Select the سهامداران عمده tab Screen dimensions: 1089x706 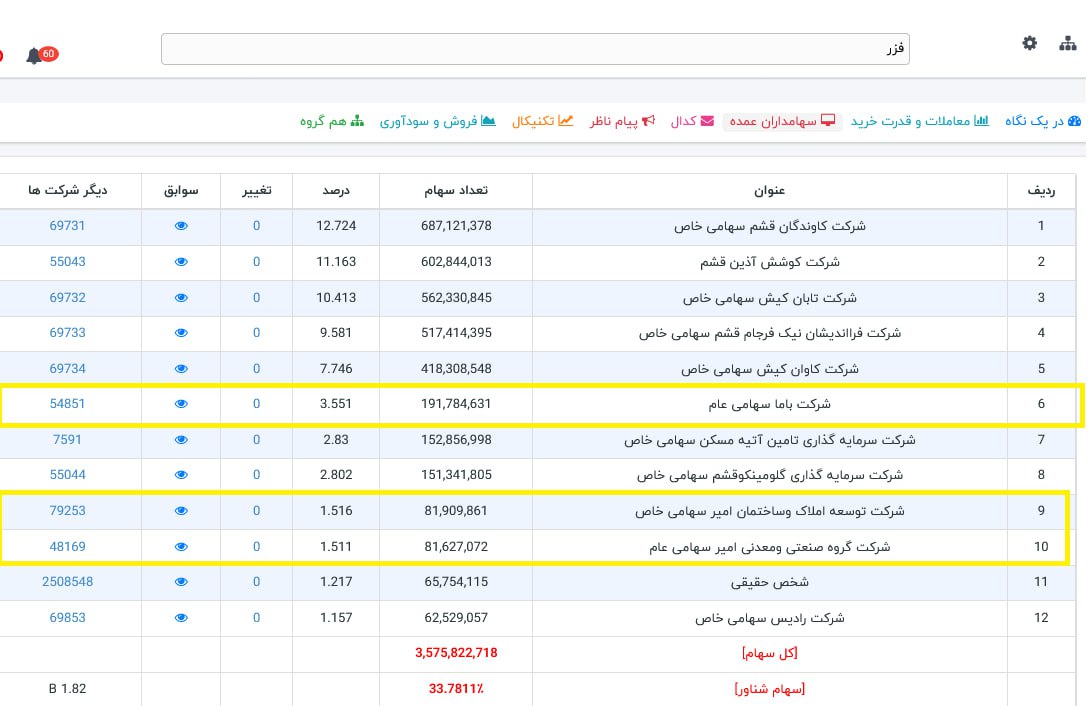point(782,121)
